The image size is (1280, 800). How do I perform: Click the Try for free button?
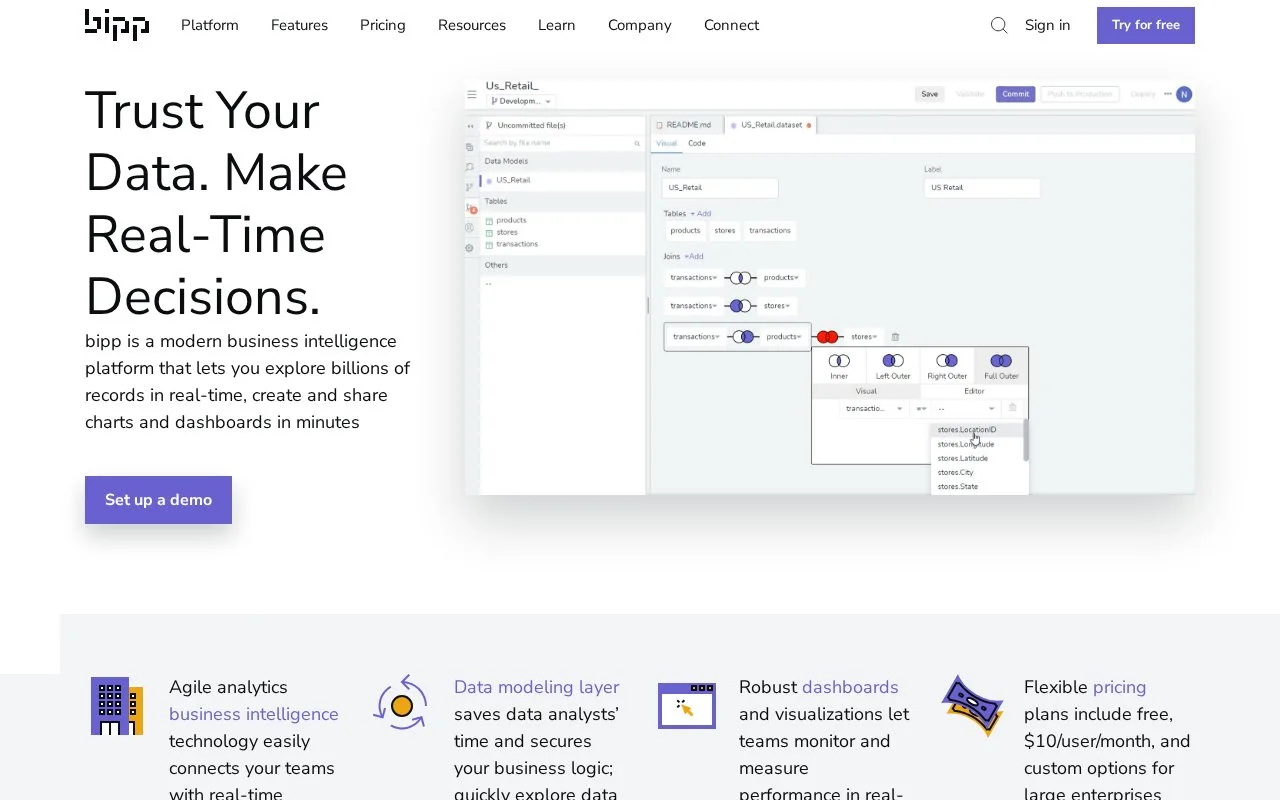(1146, 25)
